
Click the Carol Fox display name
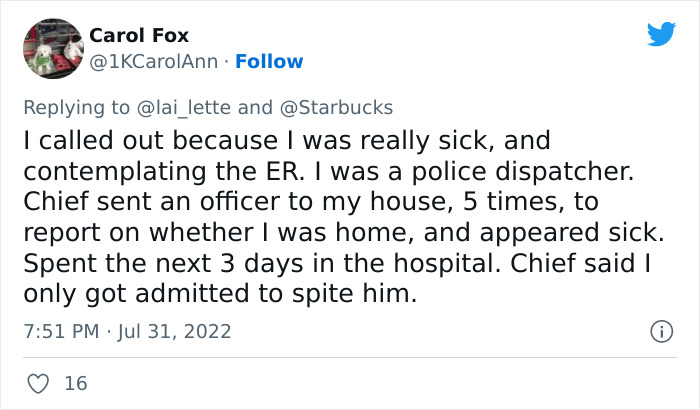139,36
